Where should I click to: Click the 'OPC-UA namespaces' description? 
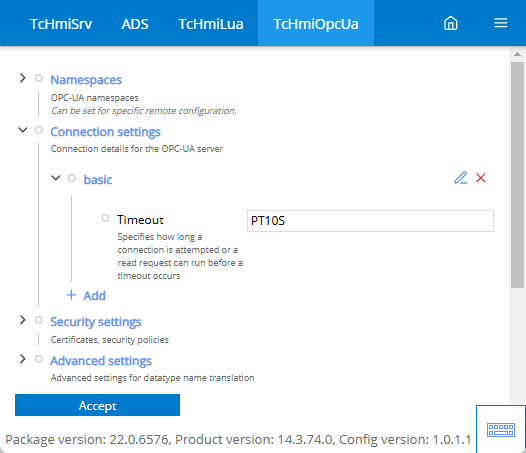pos(95,98)
